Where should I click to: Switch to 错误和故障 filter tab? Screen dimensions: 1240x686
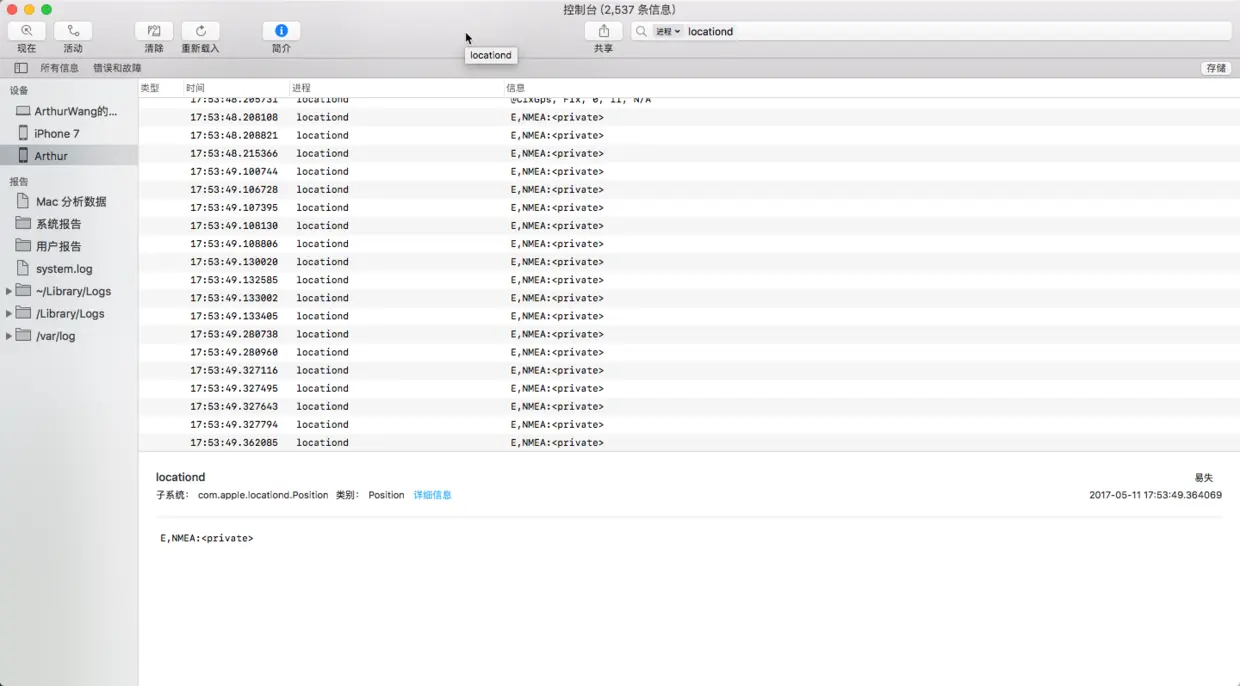coord(117,68)
